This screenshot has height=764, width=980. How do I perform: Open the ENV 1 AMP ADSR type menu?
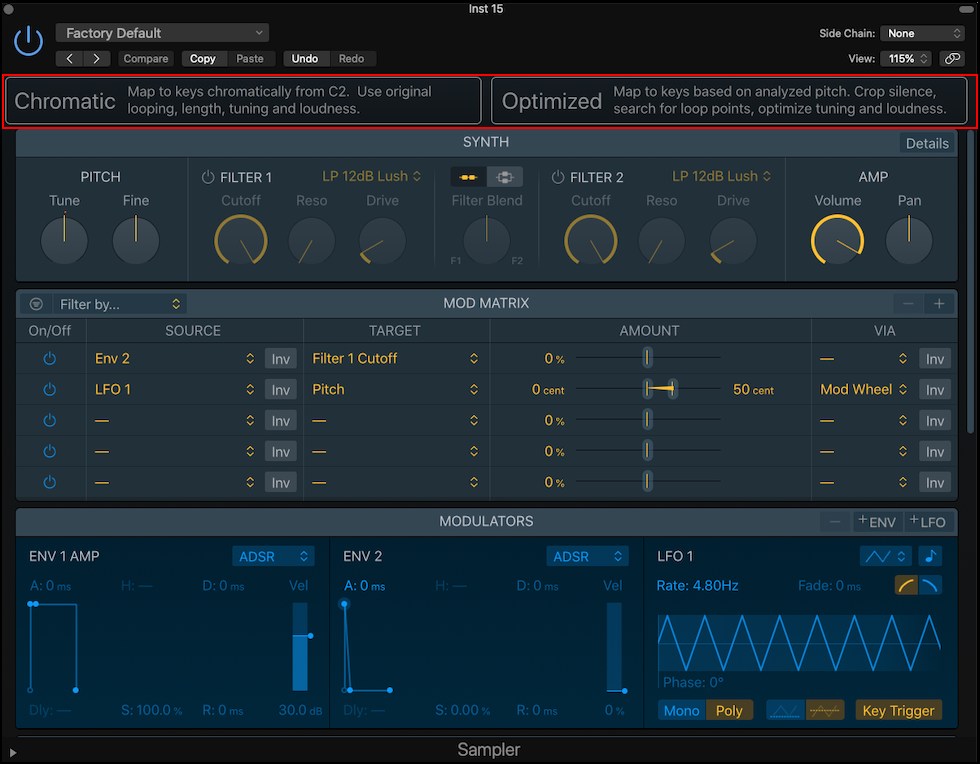tap(273, 556)
